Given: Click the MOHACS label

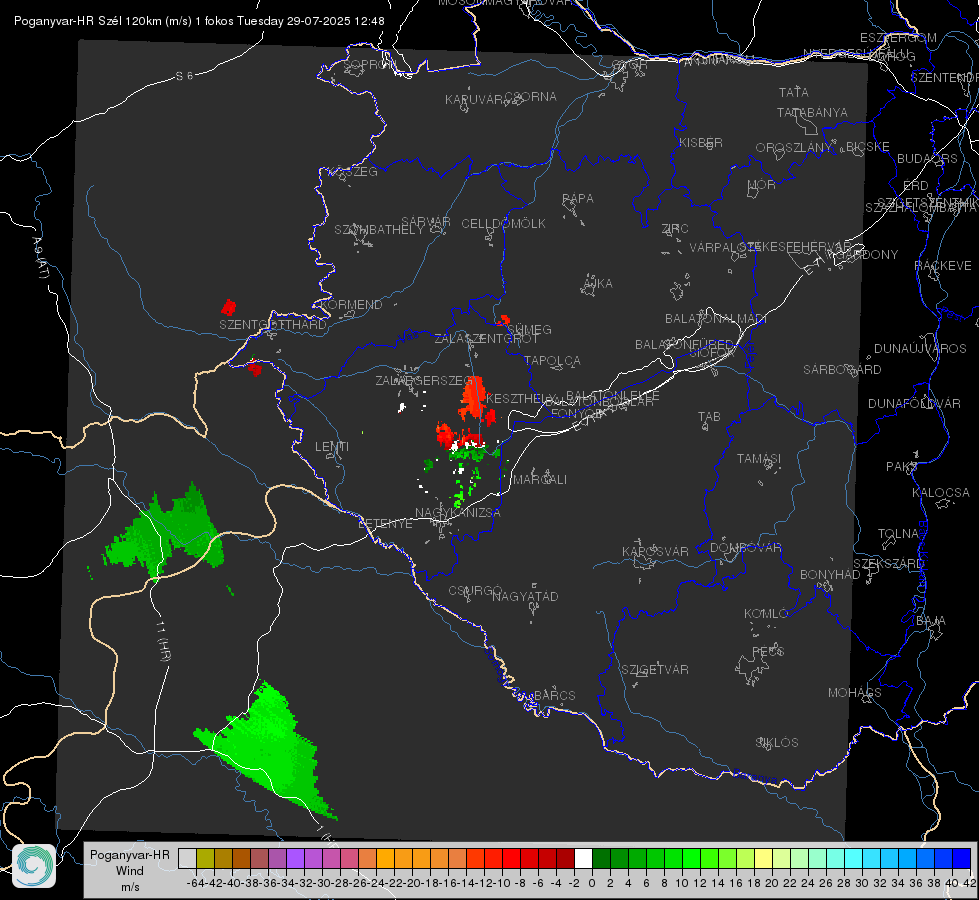Looking at the screenshot, I should tap(855, 693).
